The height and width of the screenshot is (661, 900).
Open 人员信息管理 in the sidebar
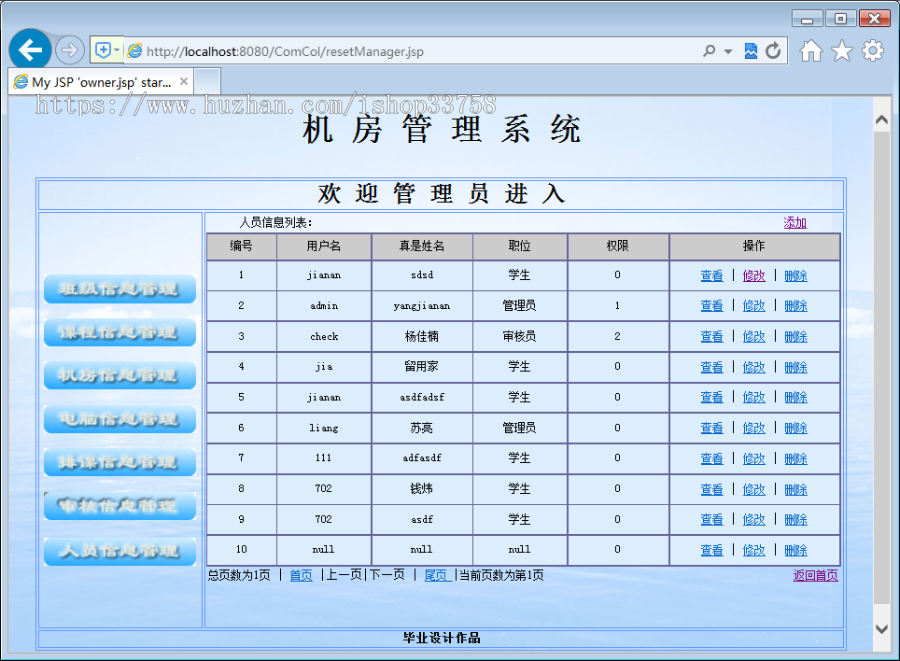tap(119, 551)
